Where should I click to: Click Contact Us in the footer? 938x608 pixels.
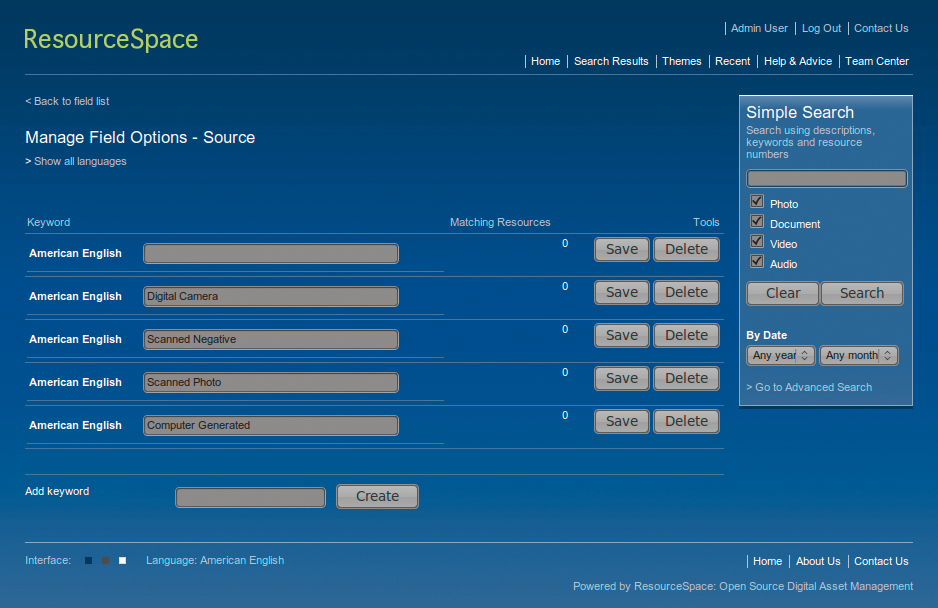click(x=881, y=561)
